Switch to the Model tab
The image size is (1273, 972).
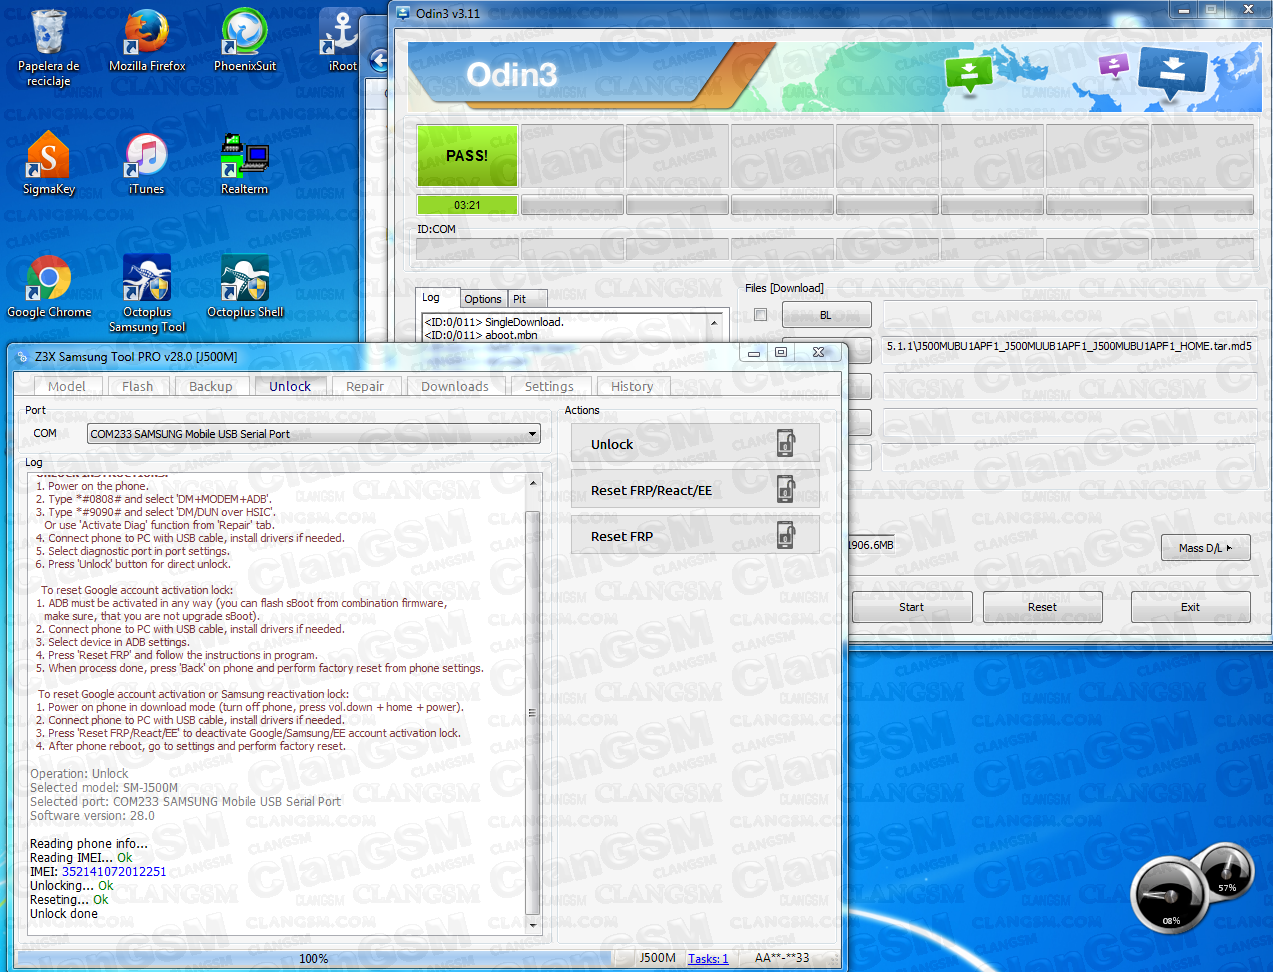tap(67, 386)
